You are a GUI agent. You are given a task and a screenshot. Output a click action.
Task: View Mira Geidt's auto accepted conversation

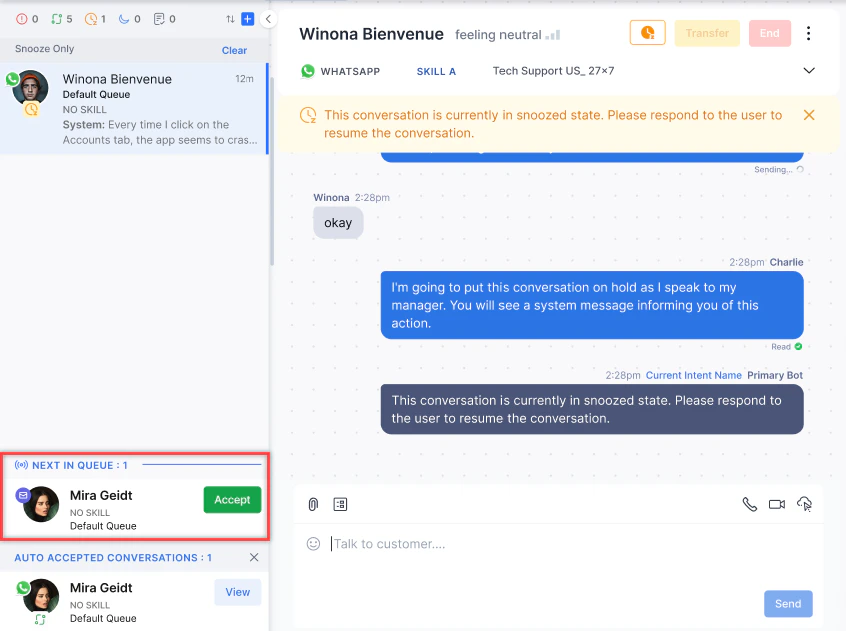pos(237,592)
